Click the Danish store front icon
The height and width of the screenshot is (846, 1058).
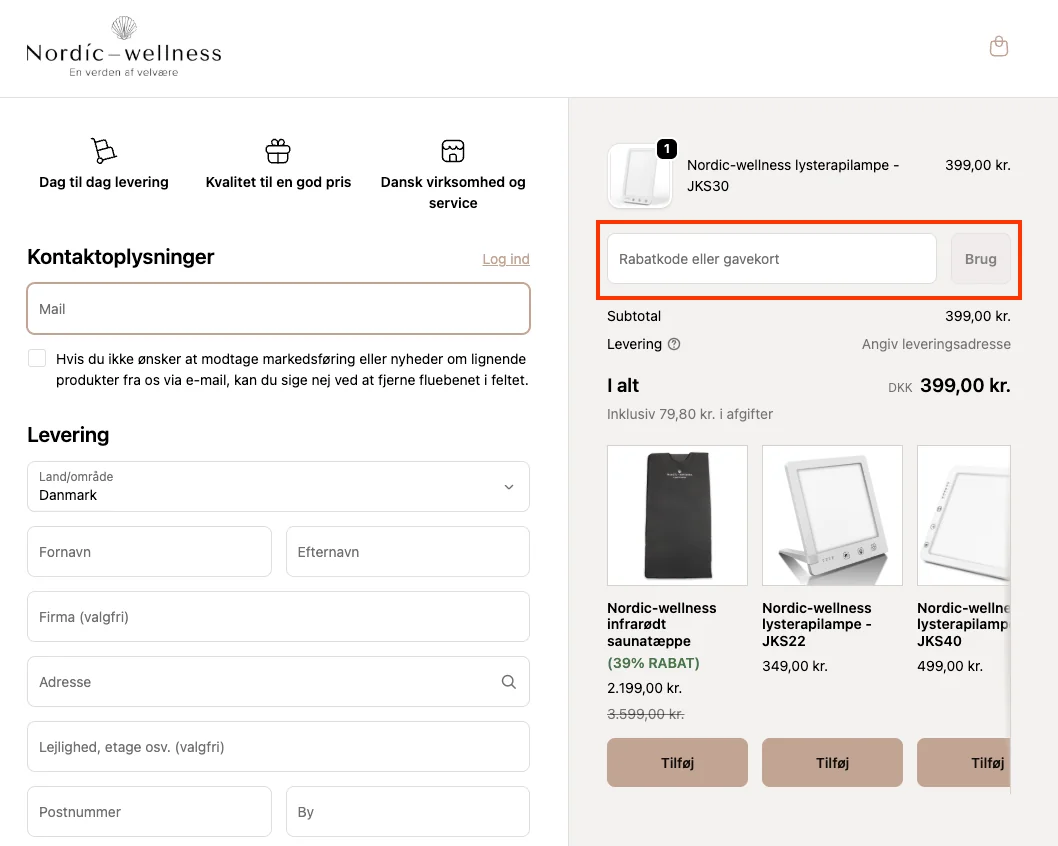tap(453, 151)
